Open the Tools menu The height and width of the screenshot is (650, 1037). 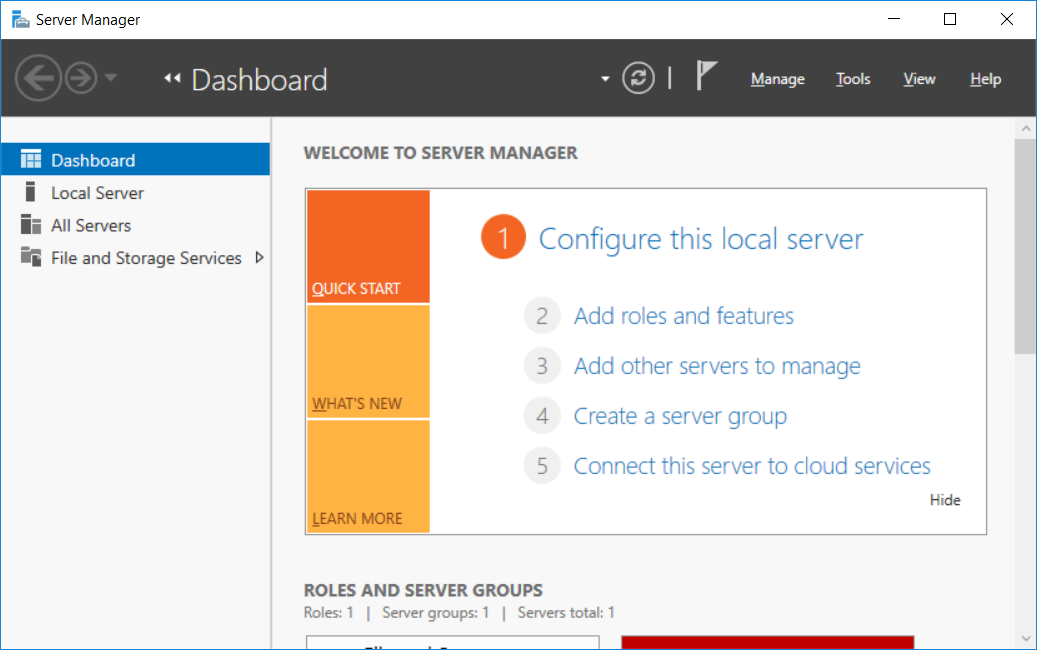click(853, 79)
